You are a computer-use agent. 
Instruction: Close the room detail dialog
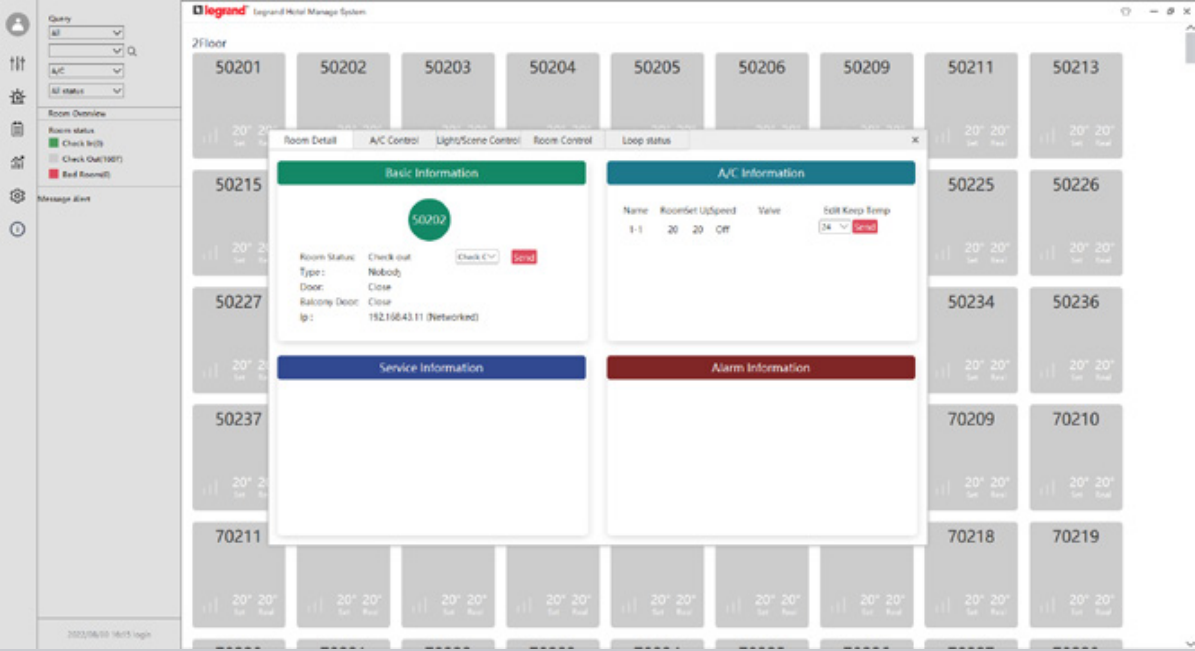point(915,140)
